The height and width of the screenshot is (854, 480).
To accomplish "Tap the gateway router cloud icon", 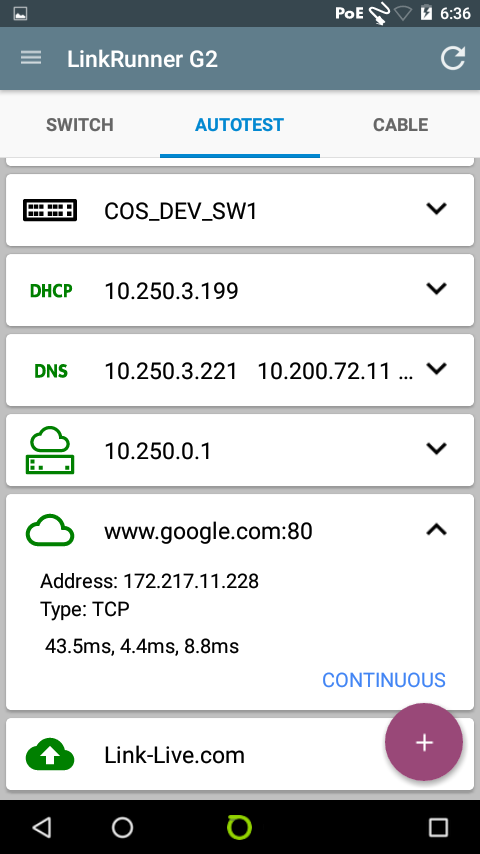I will tap(50, 450).
